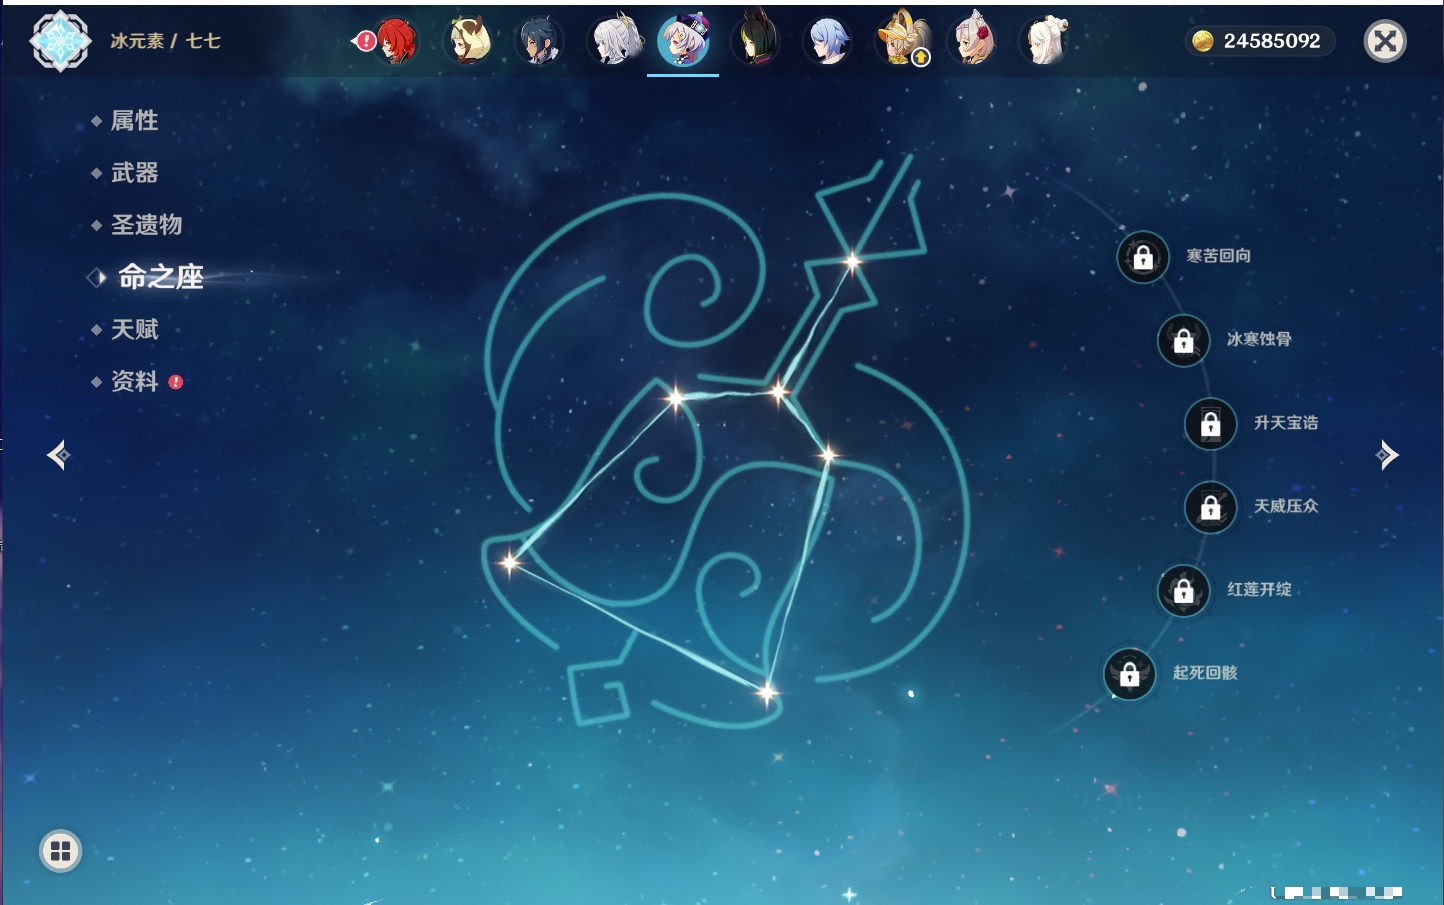Open the 天赋 talents menu

(x=135, y=329)
